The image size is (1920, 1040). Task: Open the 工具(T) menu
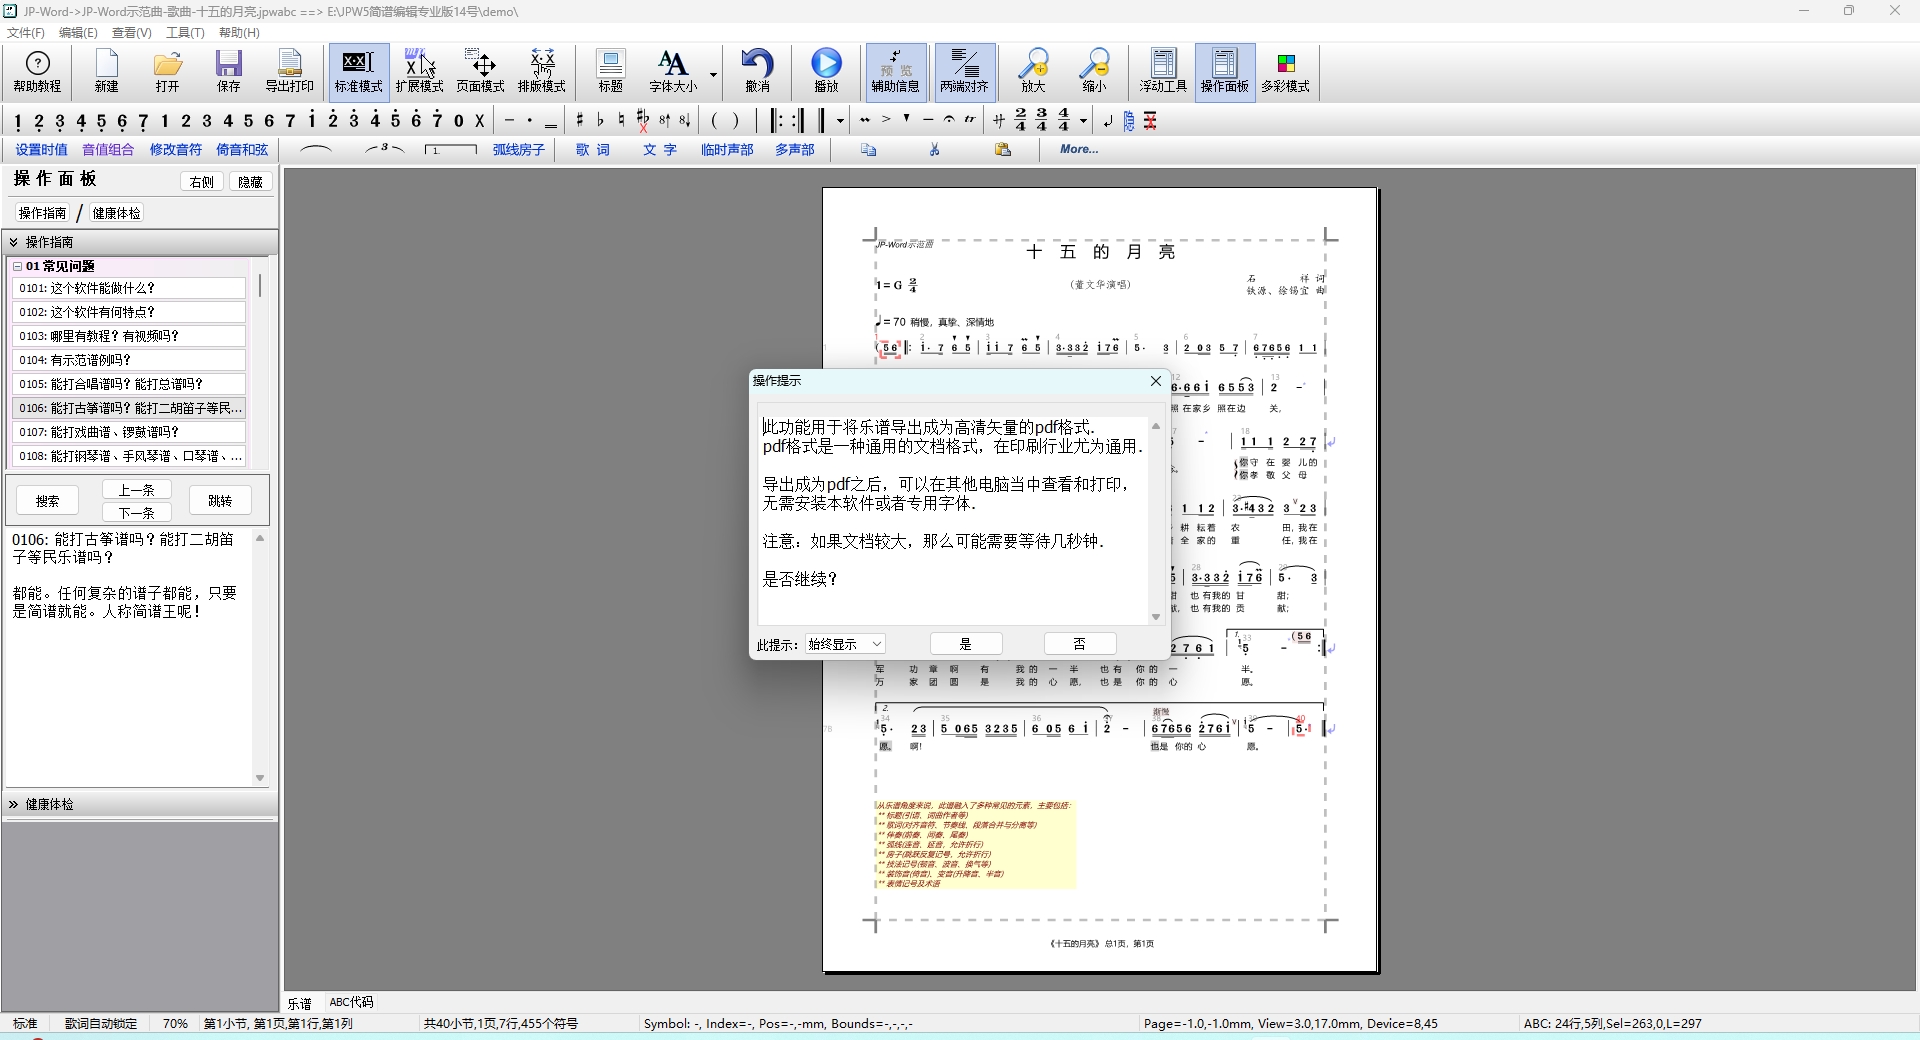pyautogui.click(x=185, y=33)
